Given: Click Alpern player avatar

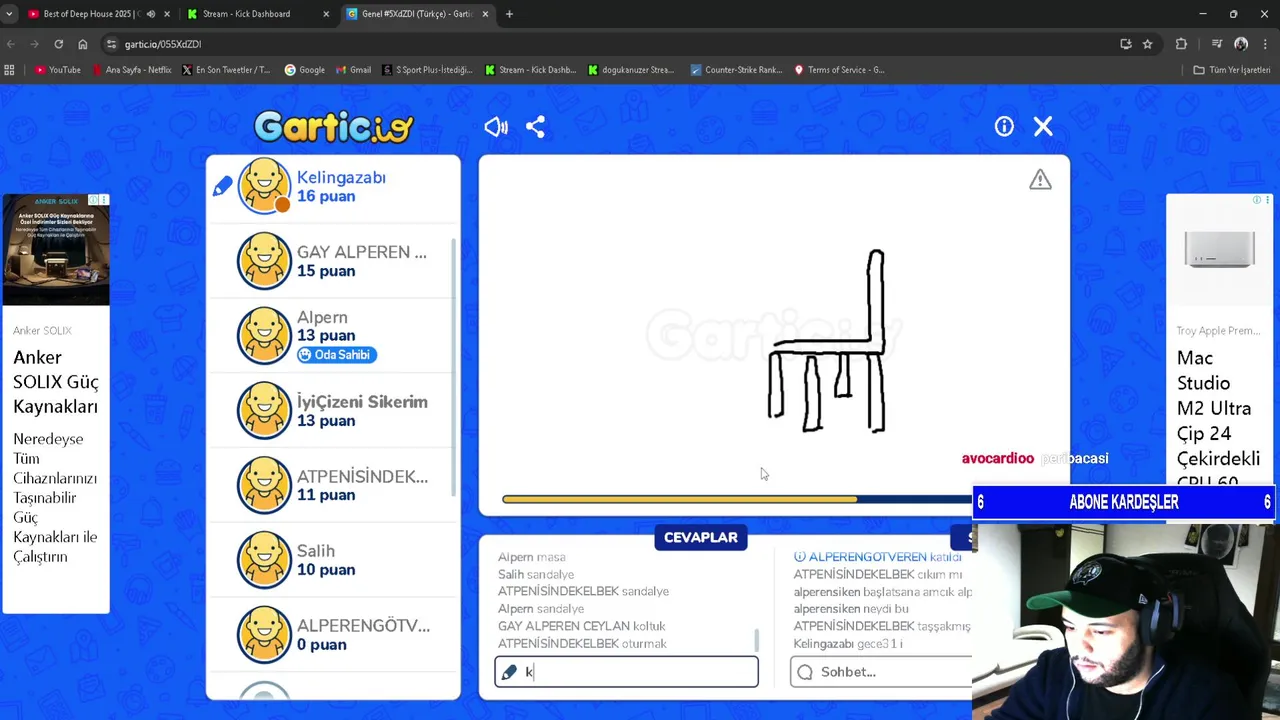Looking at the screenshot, I should [x=264, y=335].
